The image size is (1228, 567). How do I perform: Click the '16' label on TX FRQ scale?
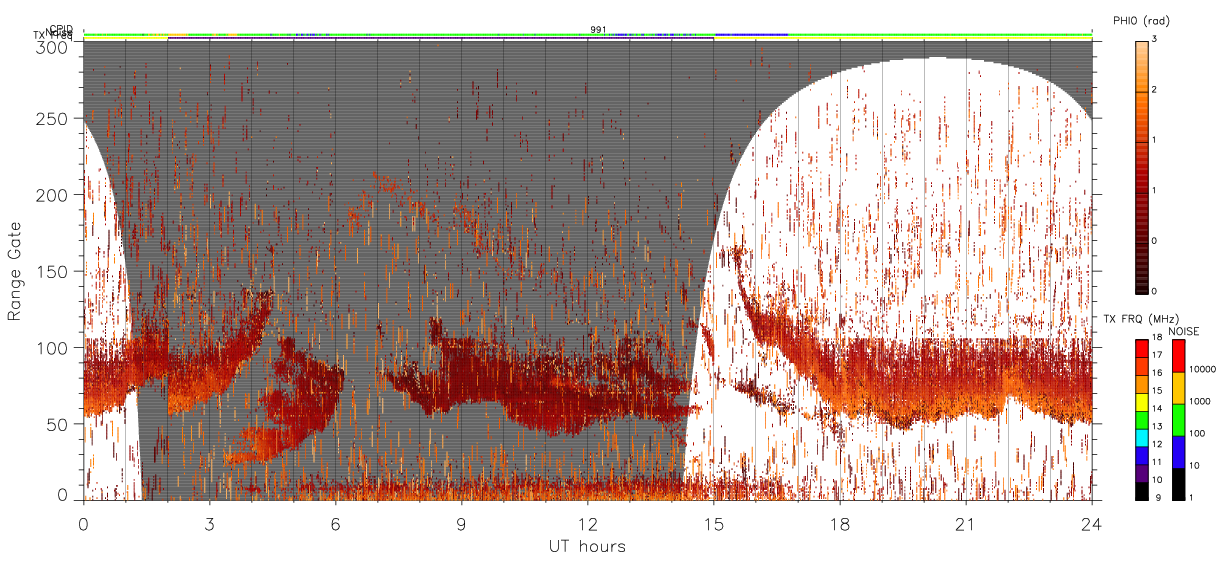tap(1157, 373)
